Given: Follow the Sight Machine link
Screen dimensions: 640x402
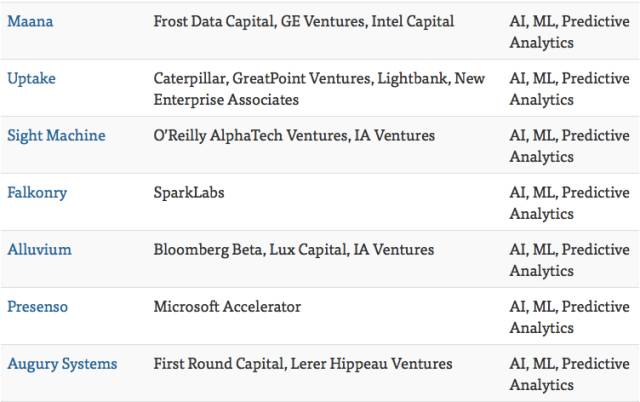Looking at the screenshot, I should [x=56, y=135].
